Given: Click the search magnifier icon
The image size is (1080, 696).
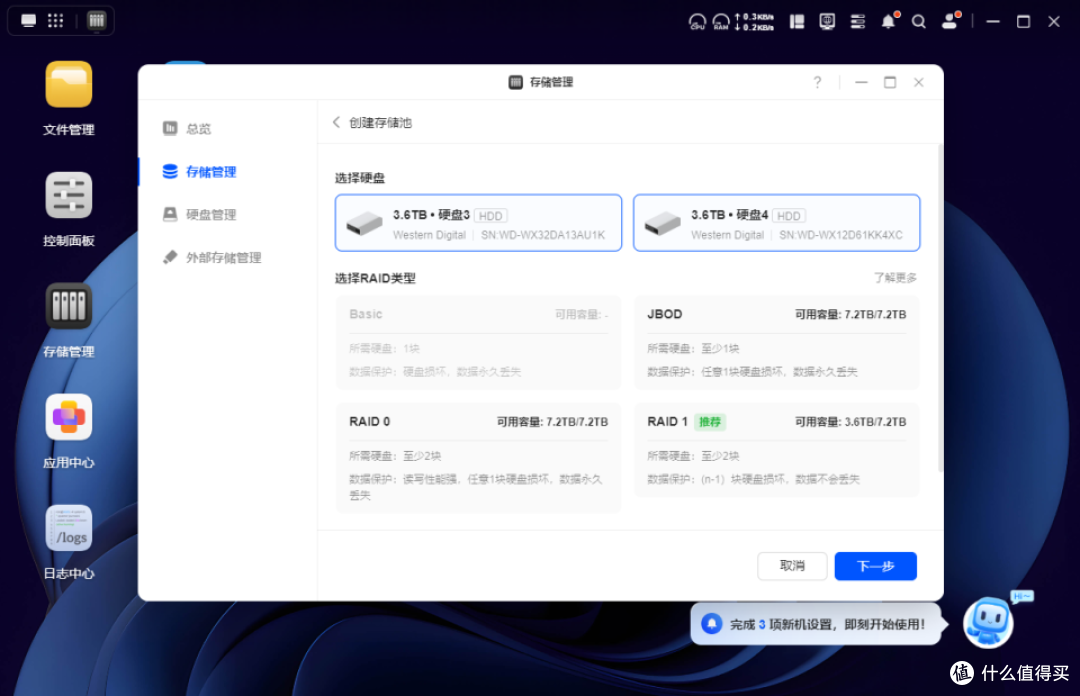Looking at the screenshot, I should pyautogui.click(x=919, y=22).
